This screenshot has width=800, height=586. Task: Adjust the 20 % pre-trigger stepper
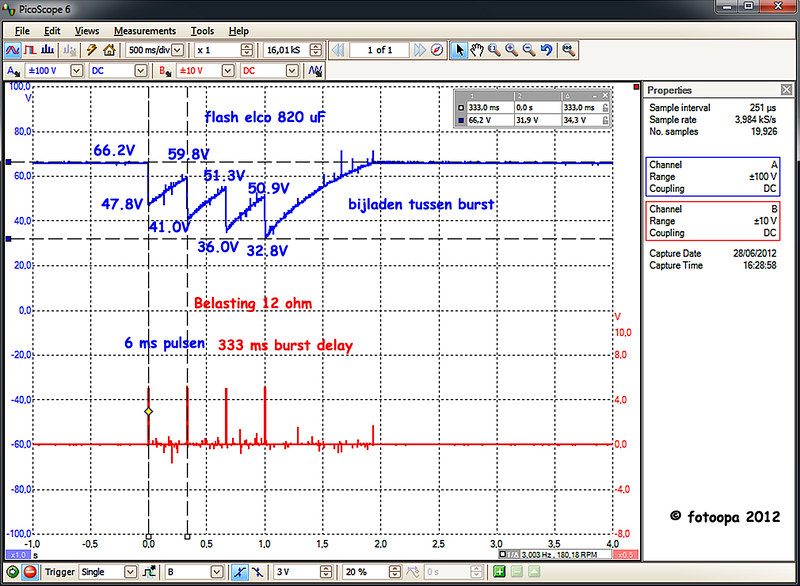pos(394,572)
